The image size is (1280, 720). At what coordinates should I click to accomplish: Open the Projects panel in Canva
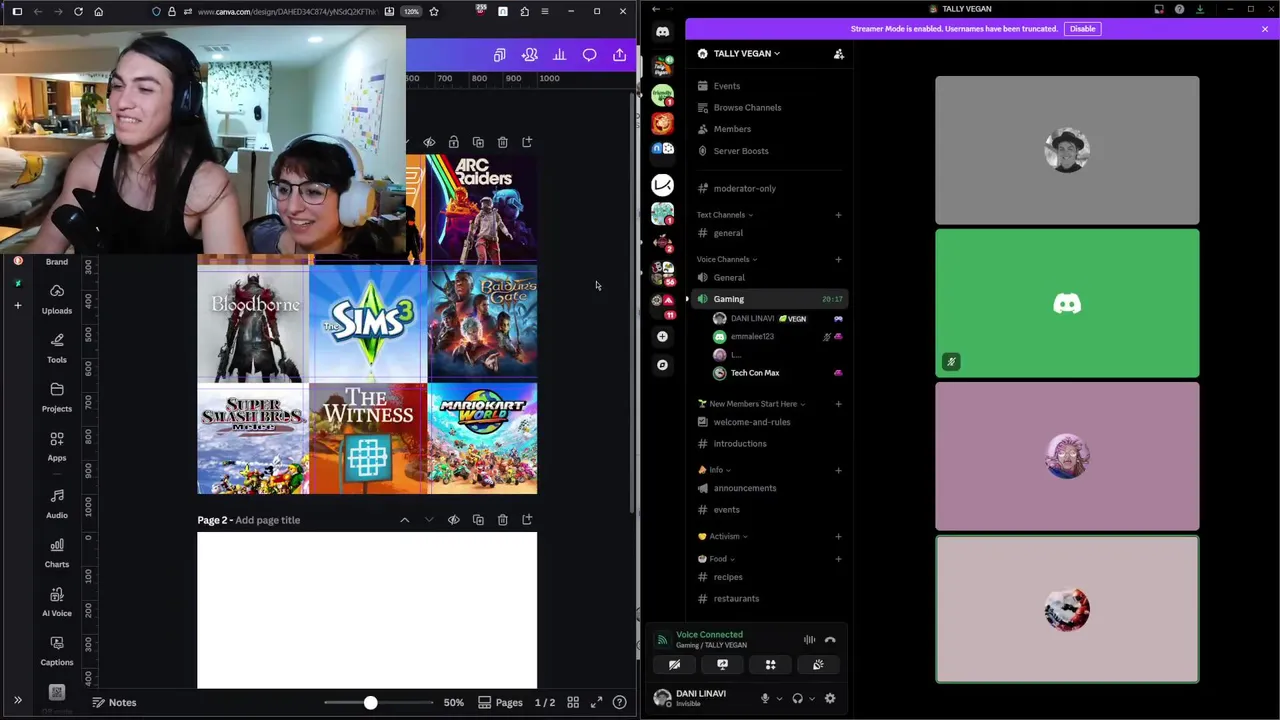click(57, 396)
